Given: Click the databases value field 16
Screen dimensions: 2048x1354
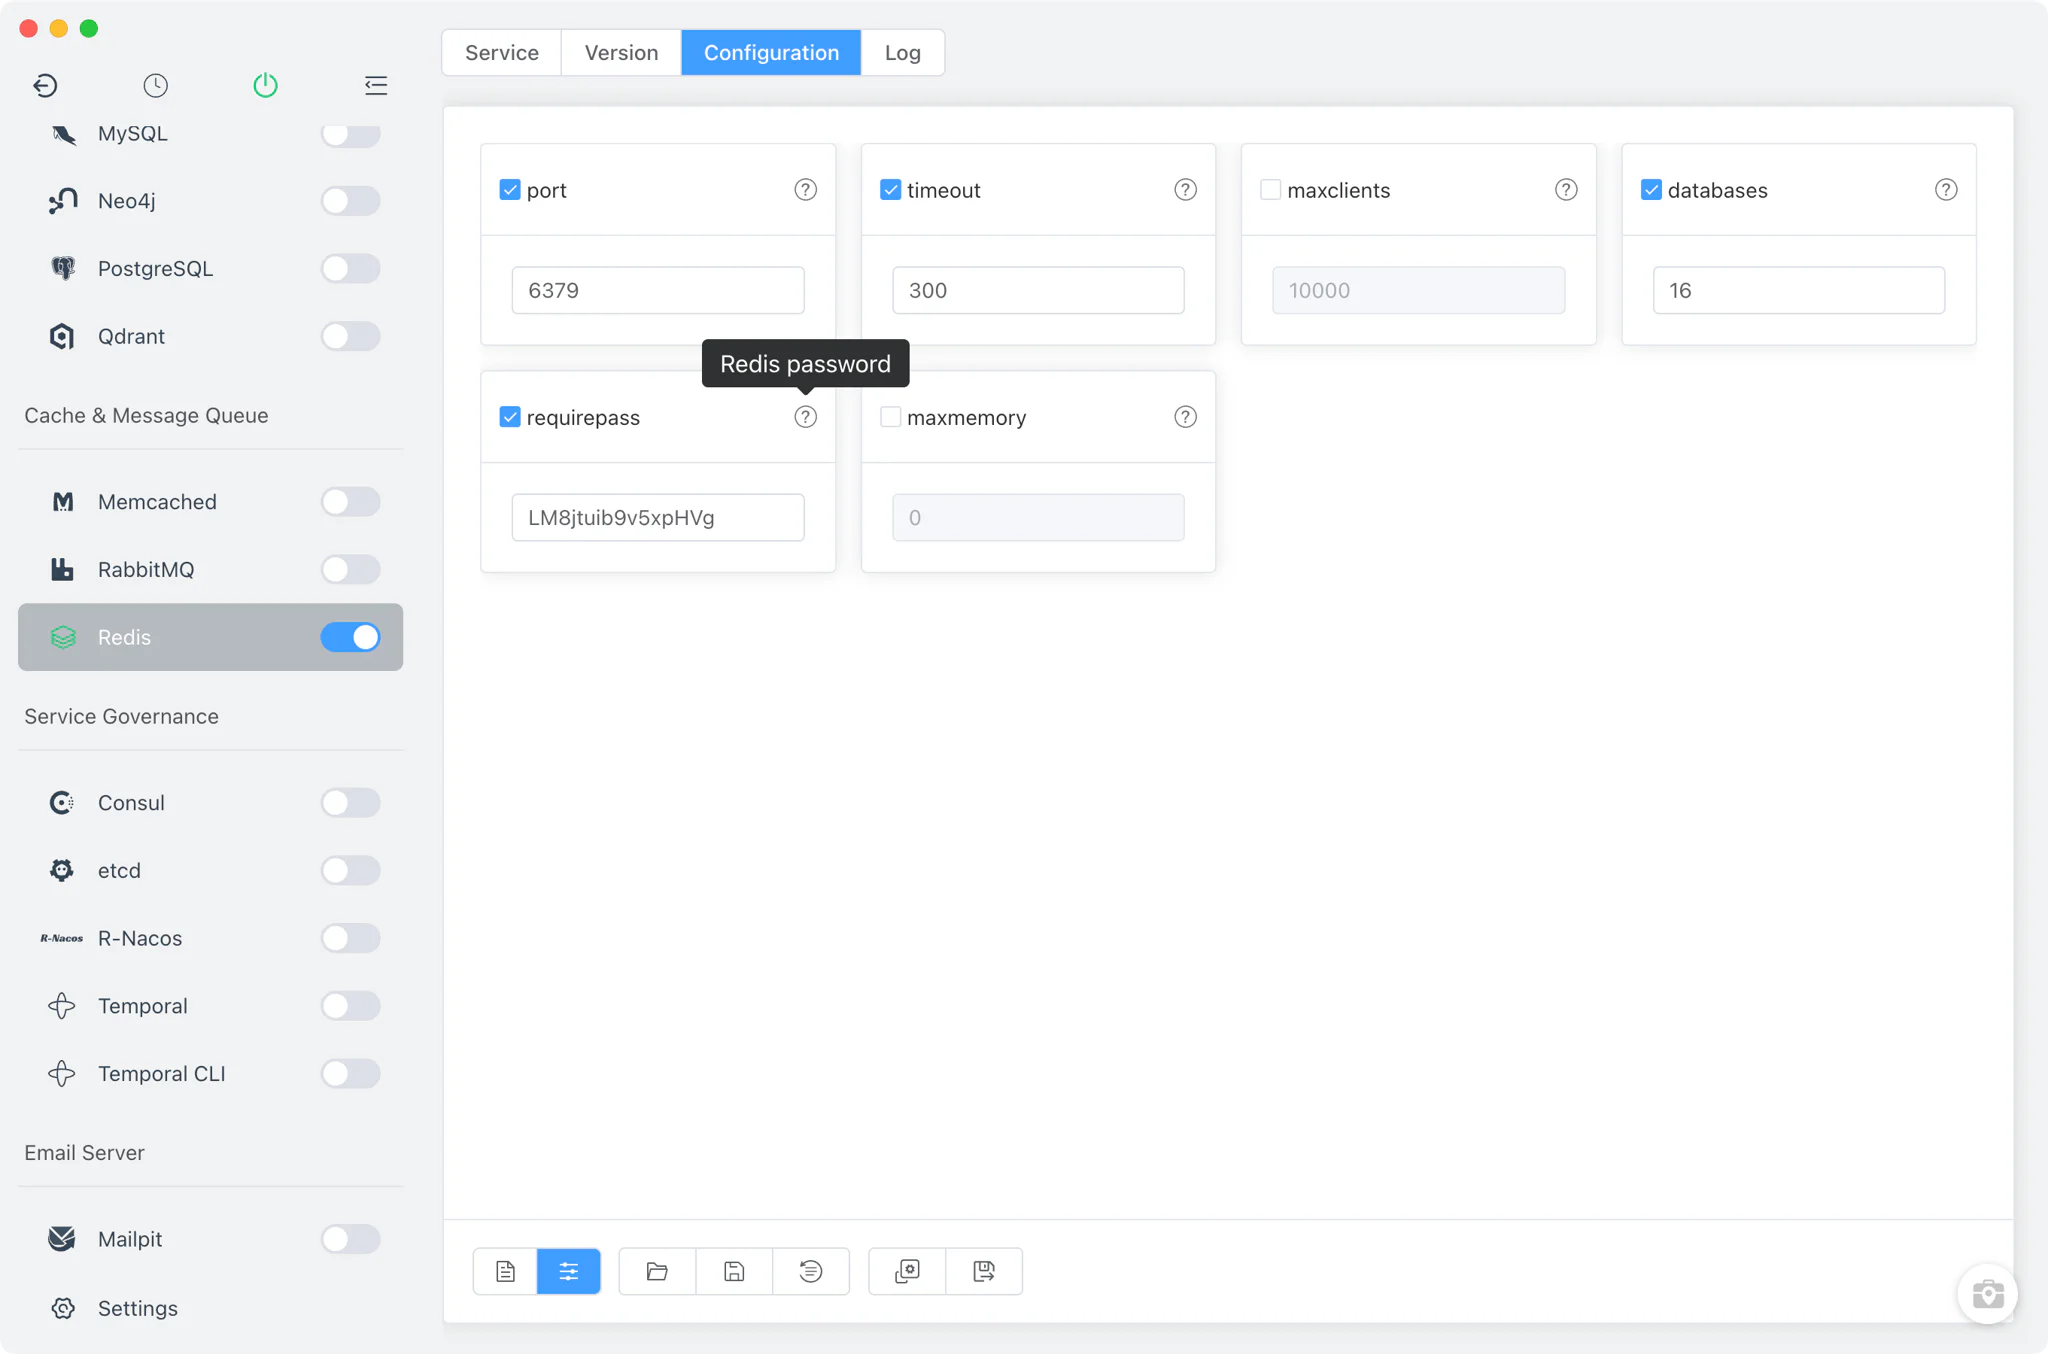Looking at the screenshot, I should click(1798, 290).
